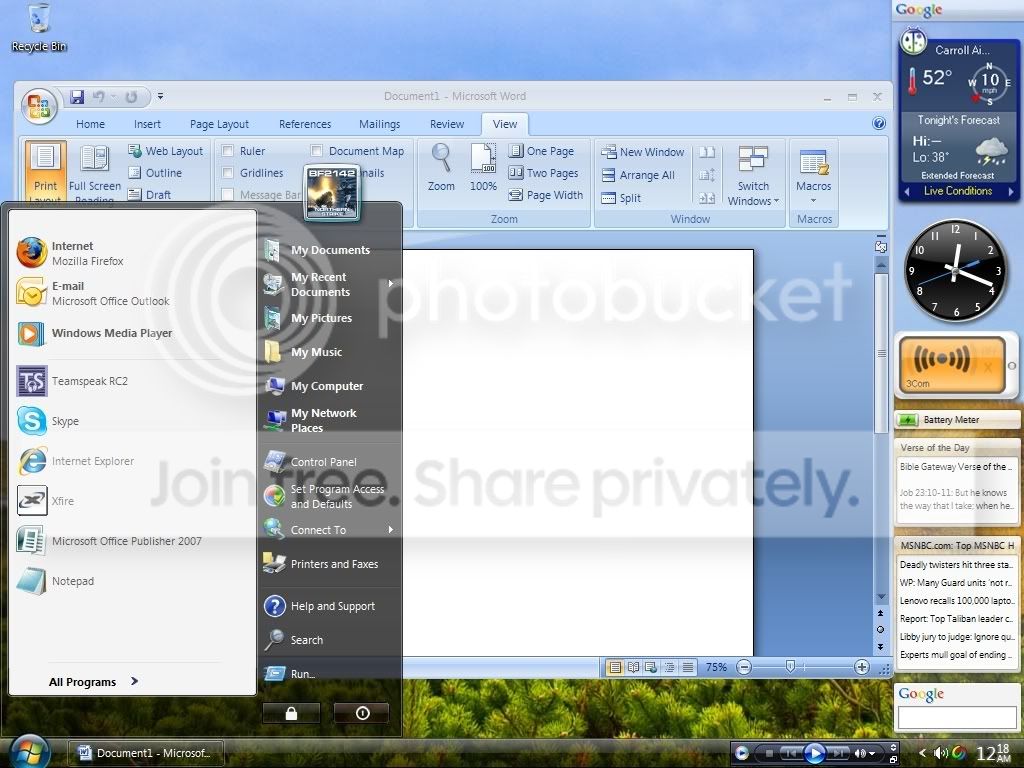Click the Redo icon in Quick Access toolbar
Image resolution: width=1024 pixels, height=768 pixels.
click(x=131, y=97)
